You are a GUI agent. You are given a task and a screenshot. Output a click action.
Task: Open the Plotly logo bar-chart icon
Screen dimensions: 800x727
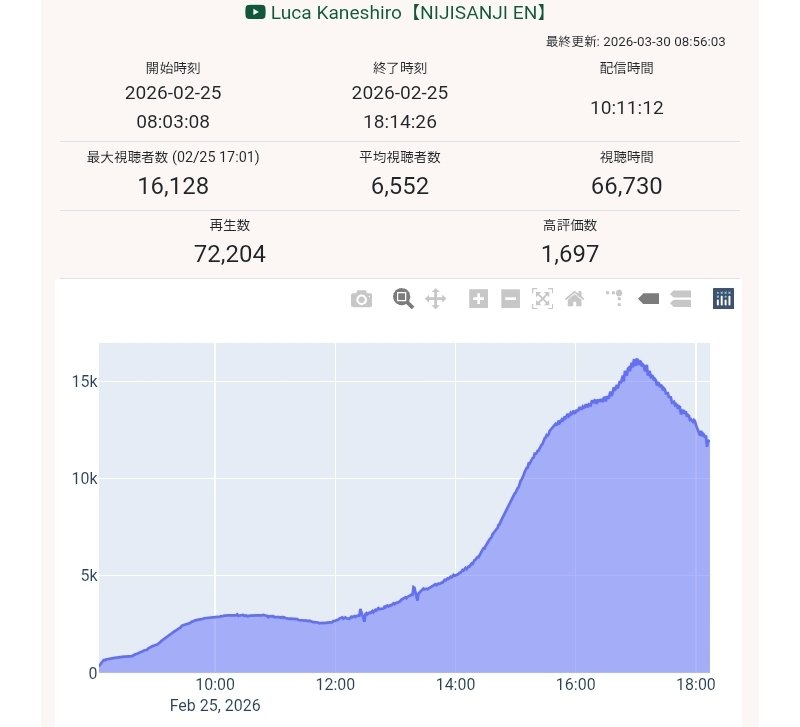(723, 298)
